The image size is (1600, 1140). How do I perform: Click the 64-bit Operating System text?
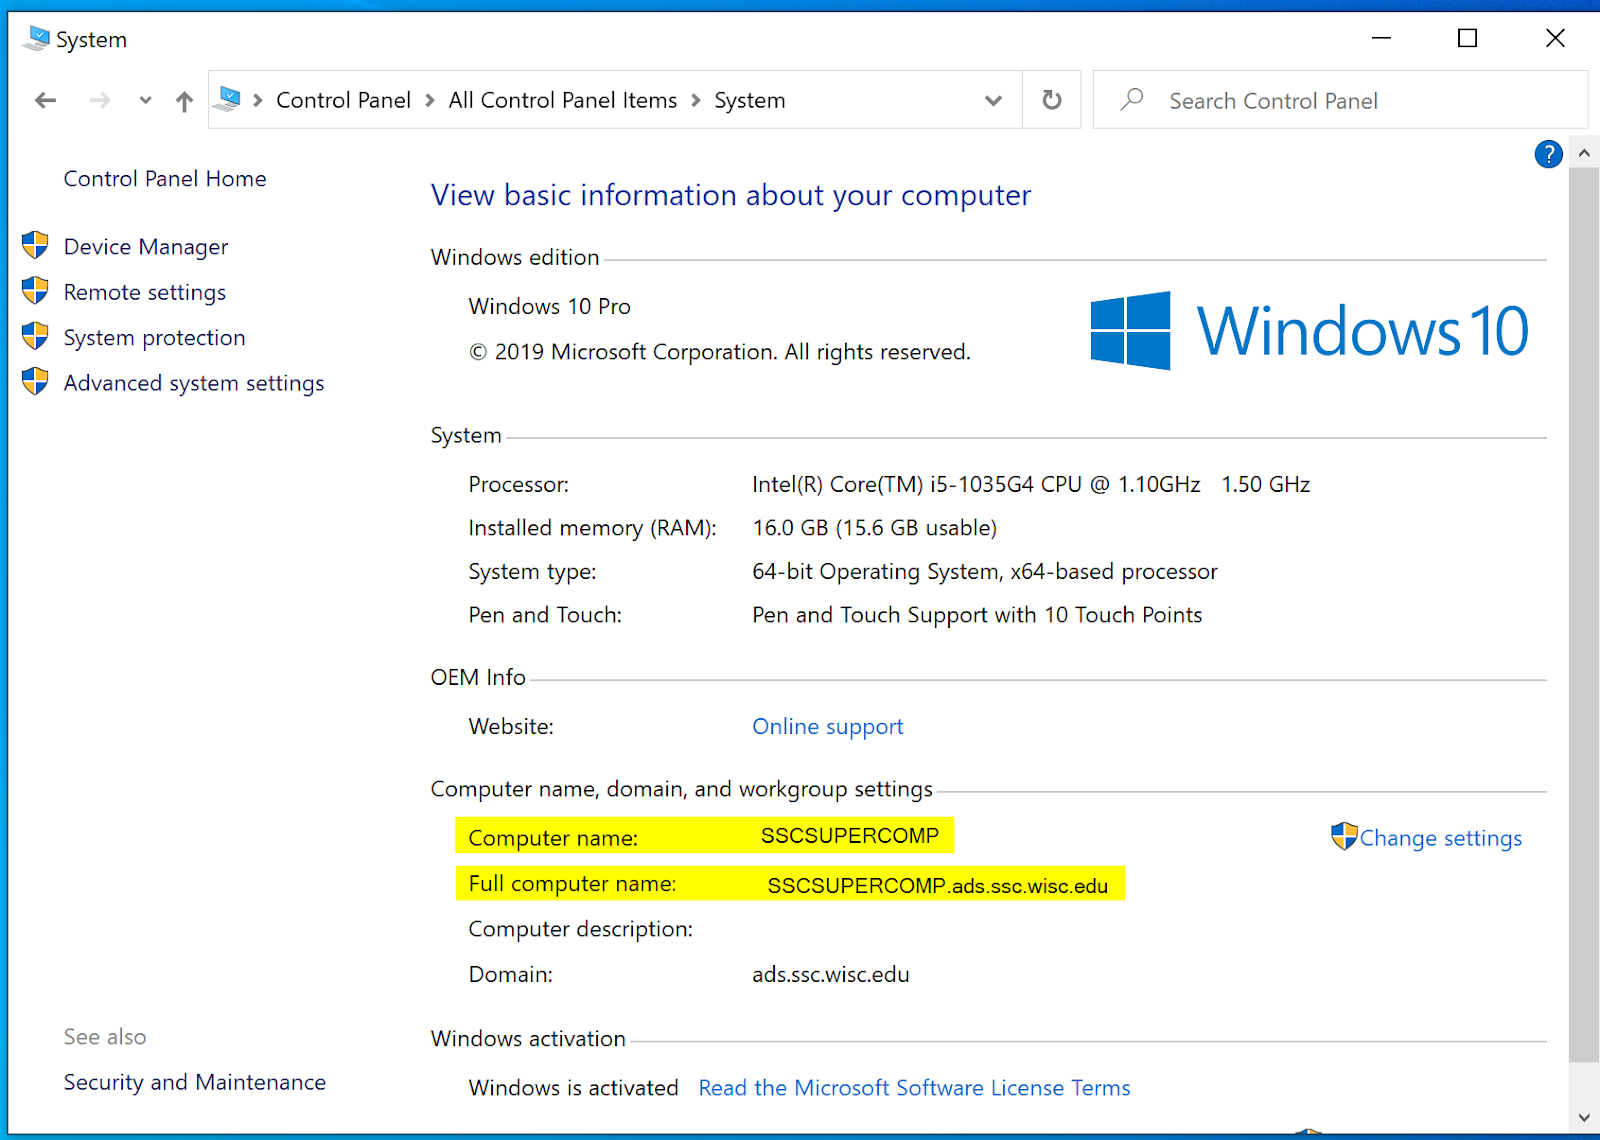(985, 572)
